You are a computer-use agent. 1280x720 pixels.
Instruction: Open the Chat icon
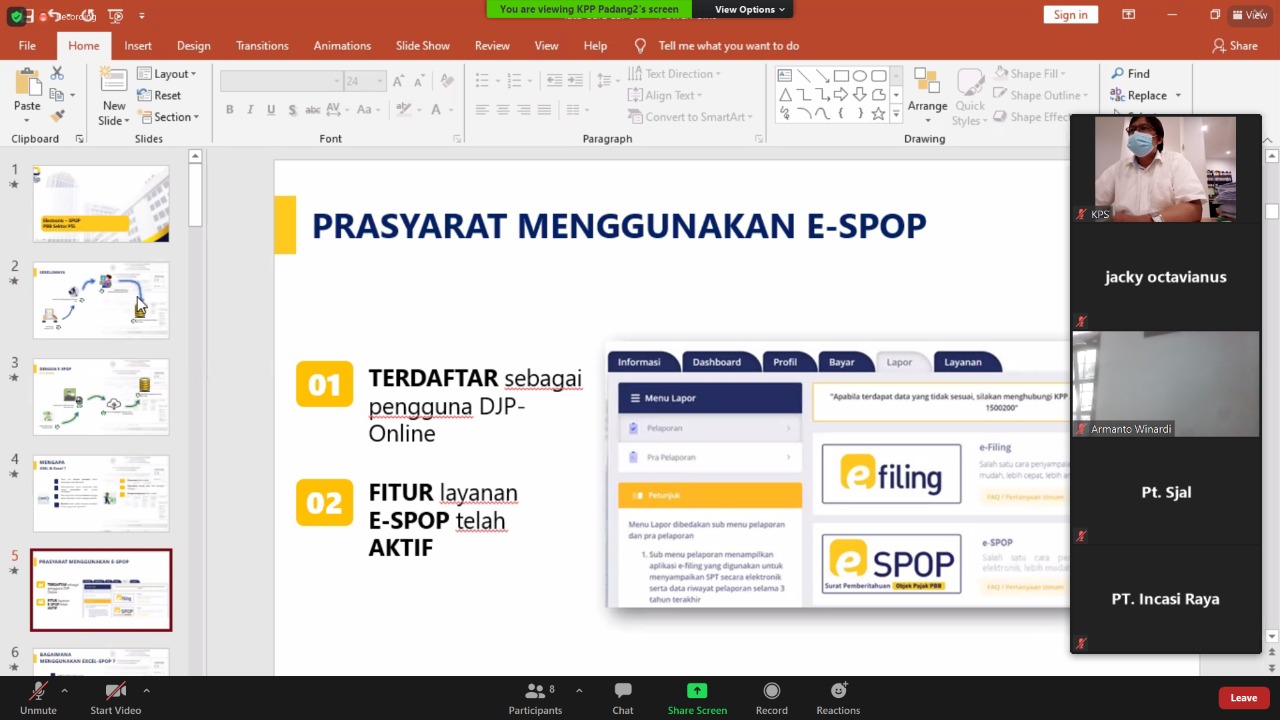623,691
